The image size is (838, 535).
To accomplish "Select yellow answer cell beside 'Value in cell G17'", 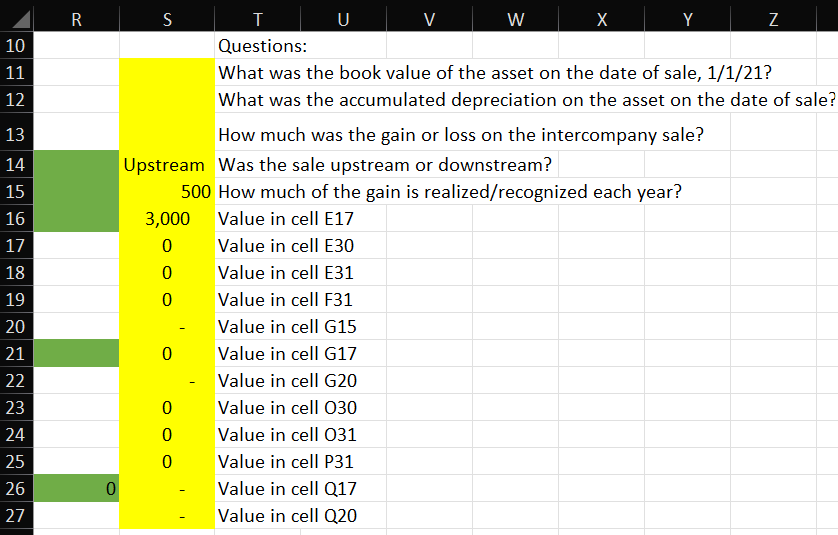I will tap(167, 353).
